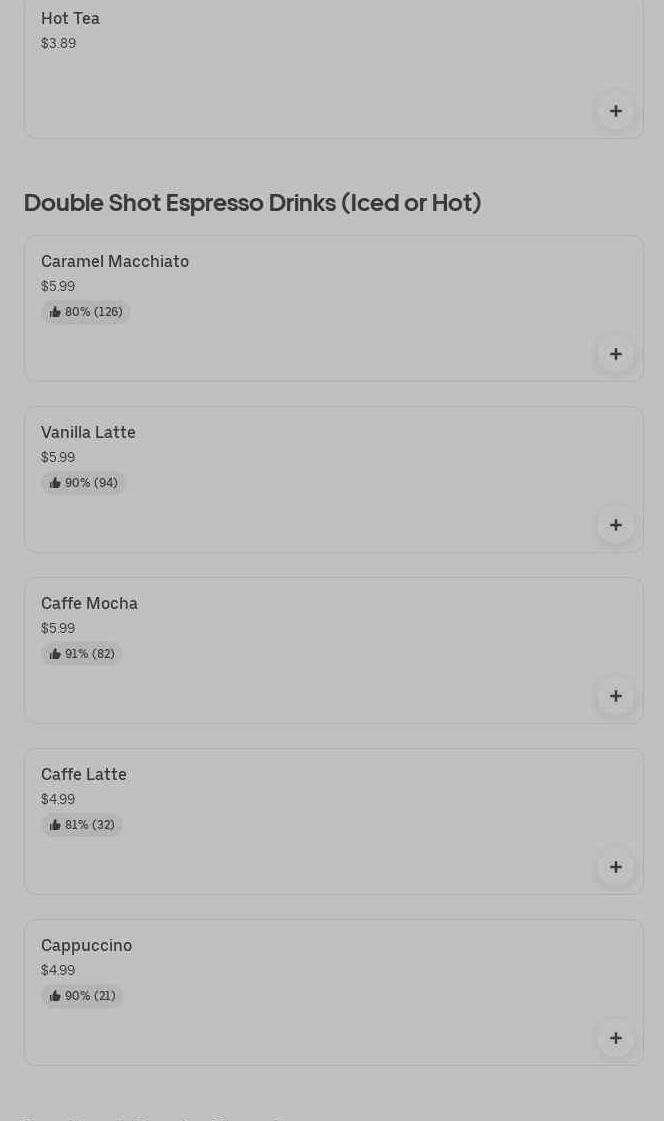The height and width of the screenshot is (1121, 664).
Task: Add Caffe Mocha with plus button
Action: click(x=615, y=696)
